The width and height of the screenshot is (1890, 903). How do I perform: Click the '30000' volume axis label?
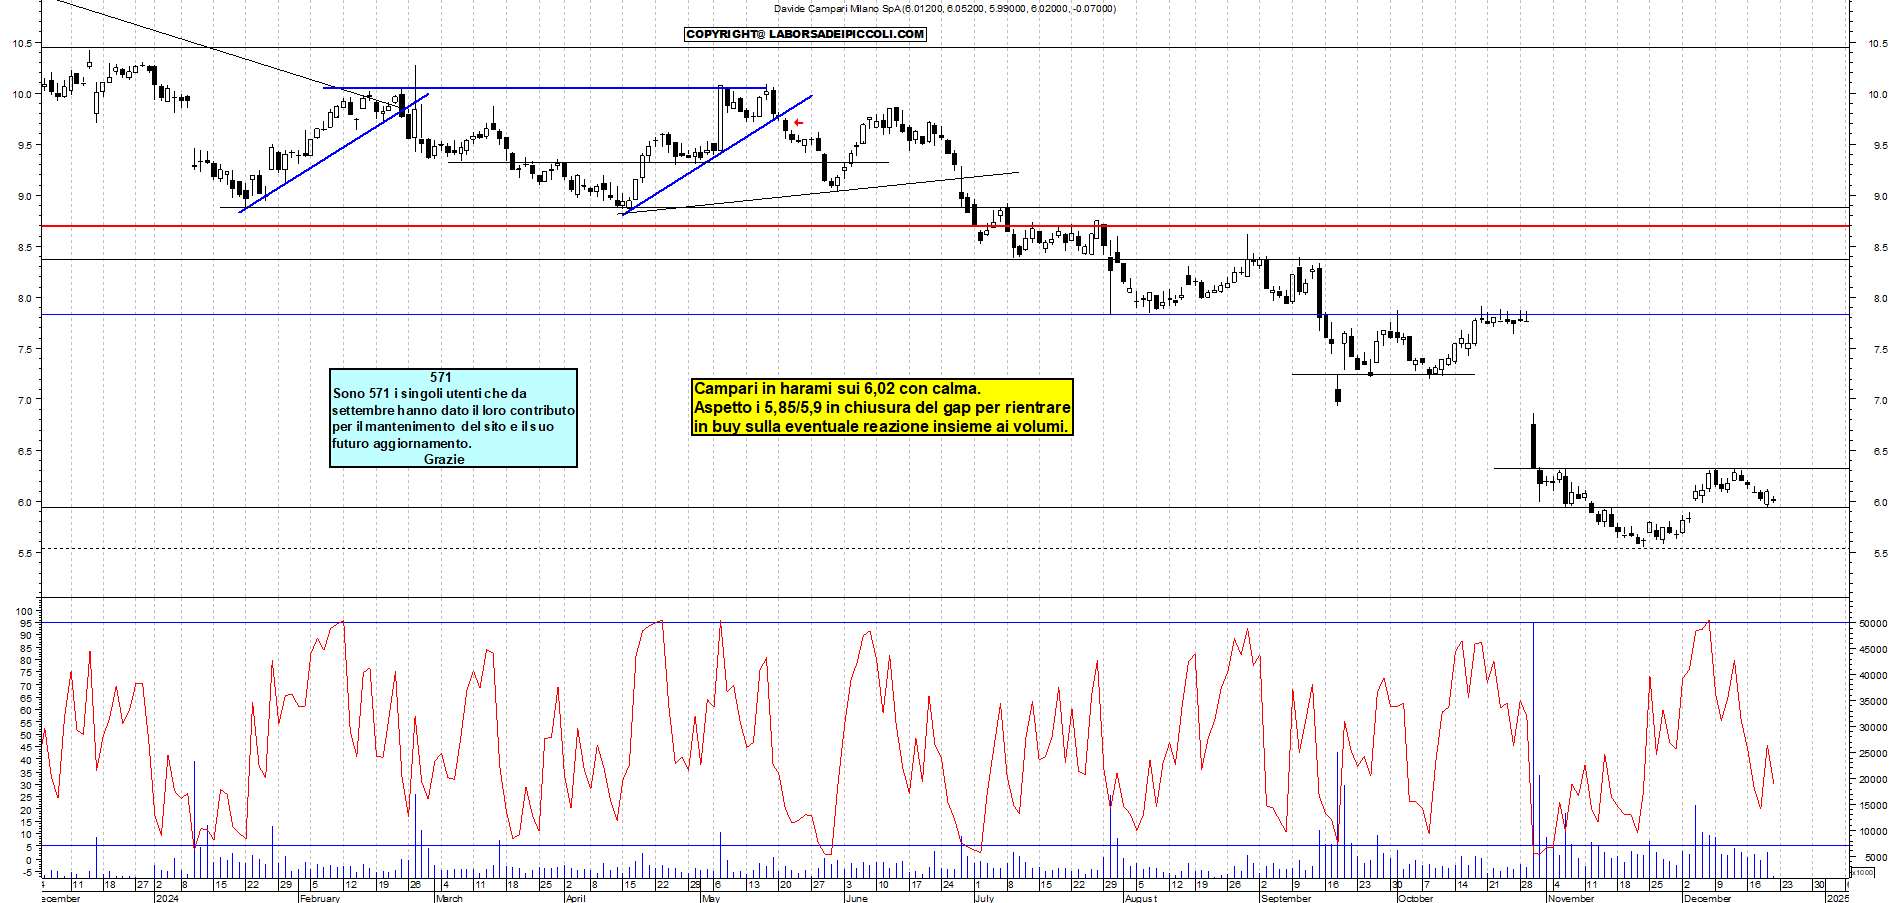1873,728
